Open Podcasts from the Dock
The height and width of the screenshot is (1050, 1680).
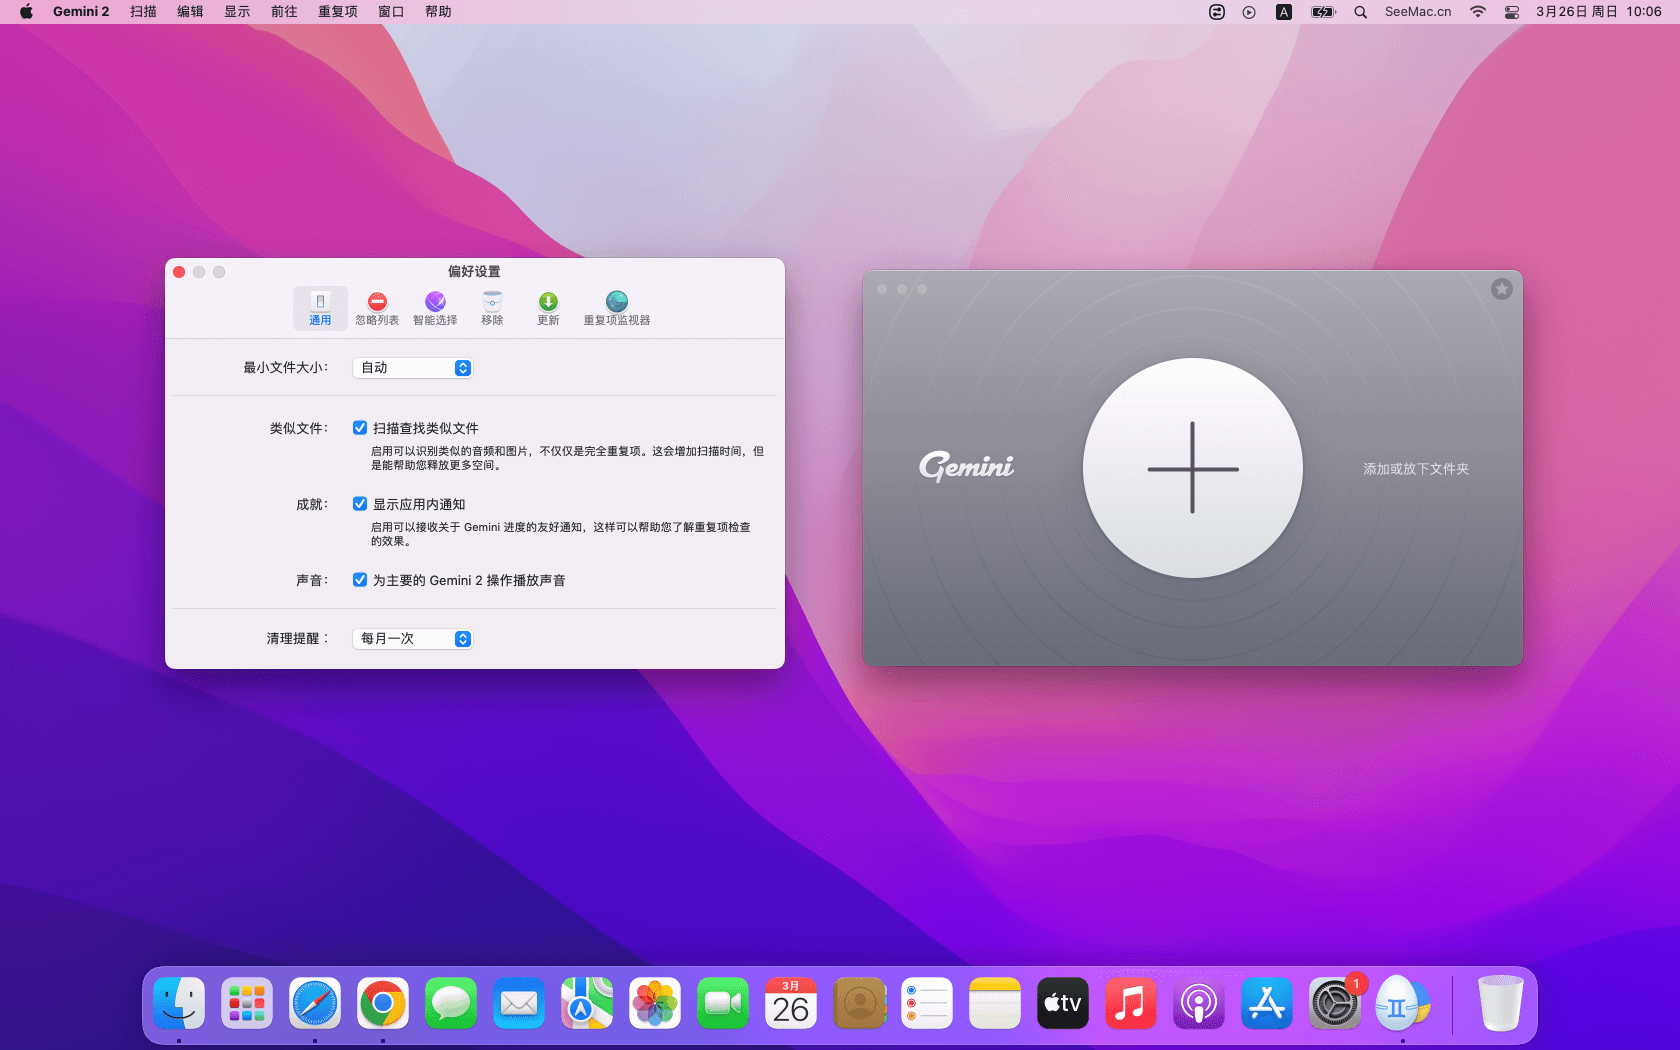(1199, 1003)
